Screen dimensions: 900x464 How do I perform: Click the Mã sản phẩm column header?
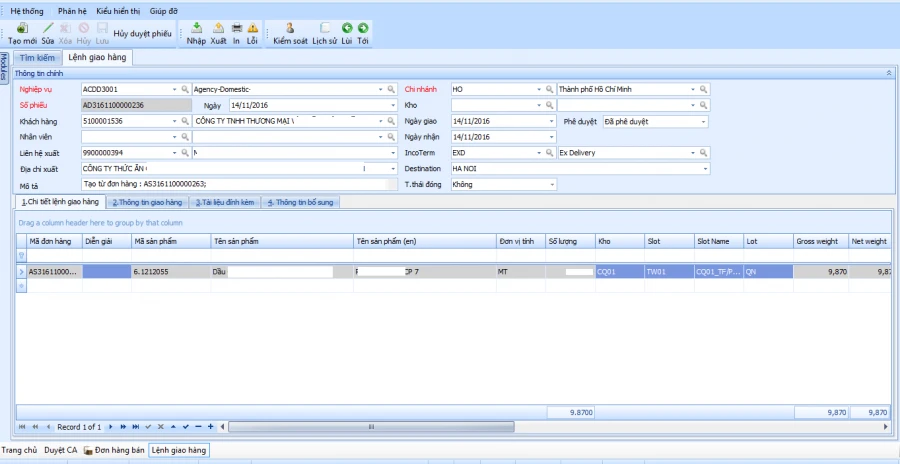[x=171, y=241]
